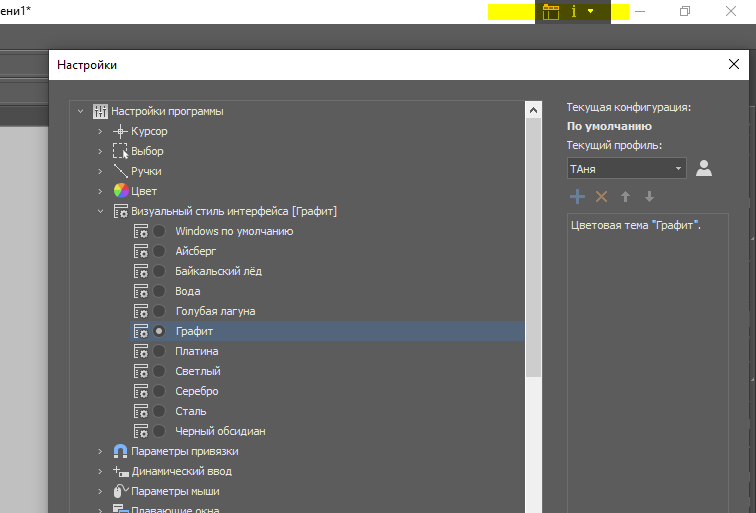Click the interface layout icon in title bar

551,12
